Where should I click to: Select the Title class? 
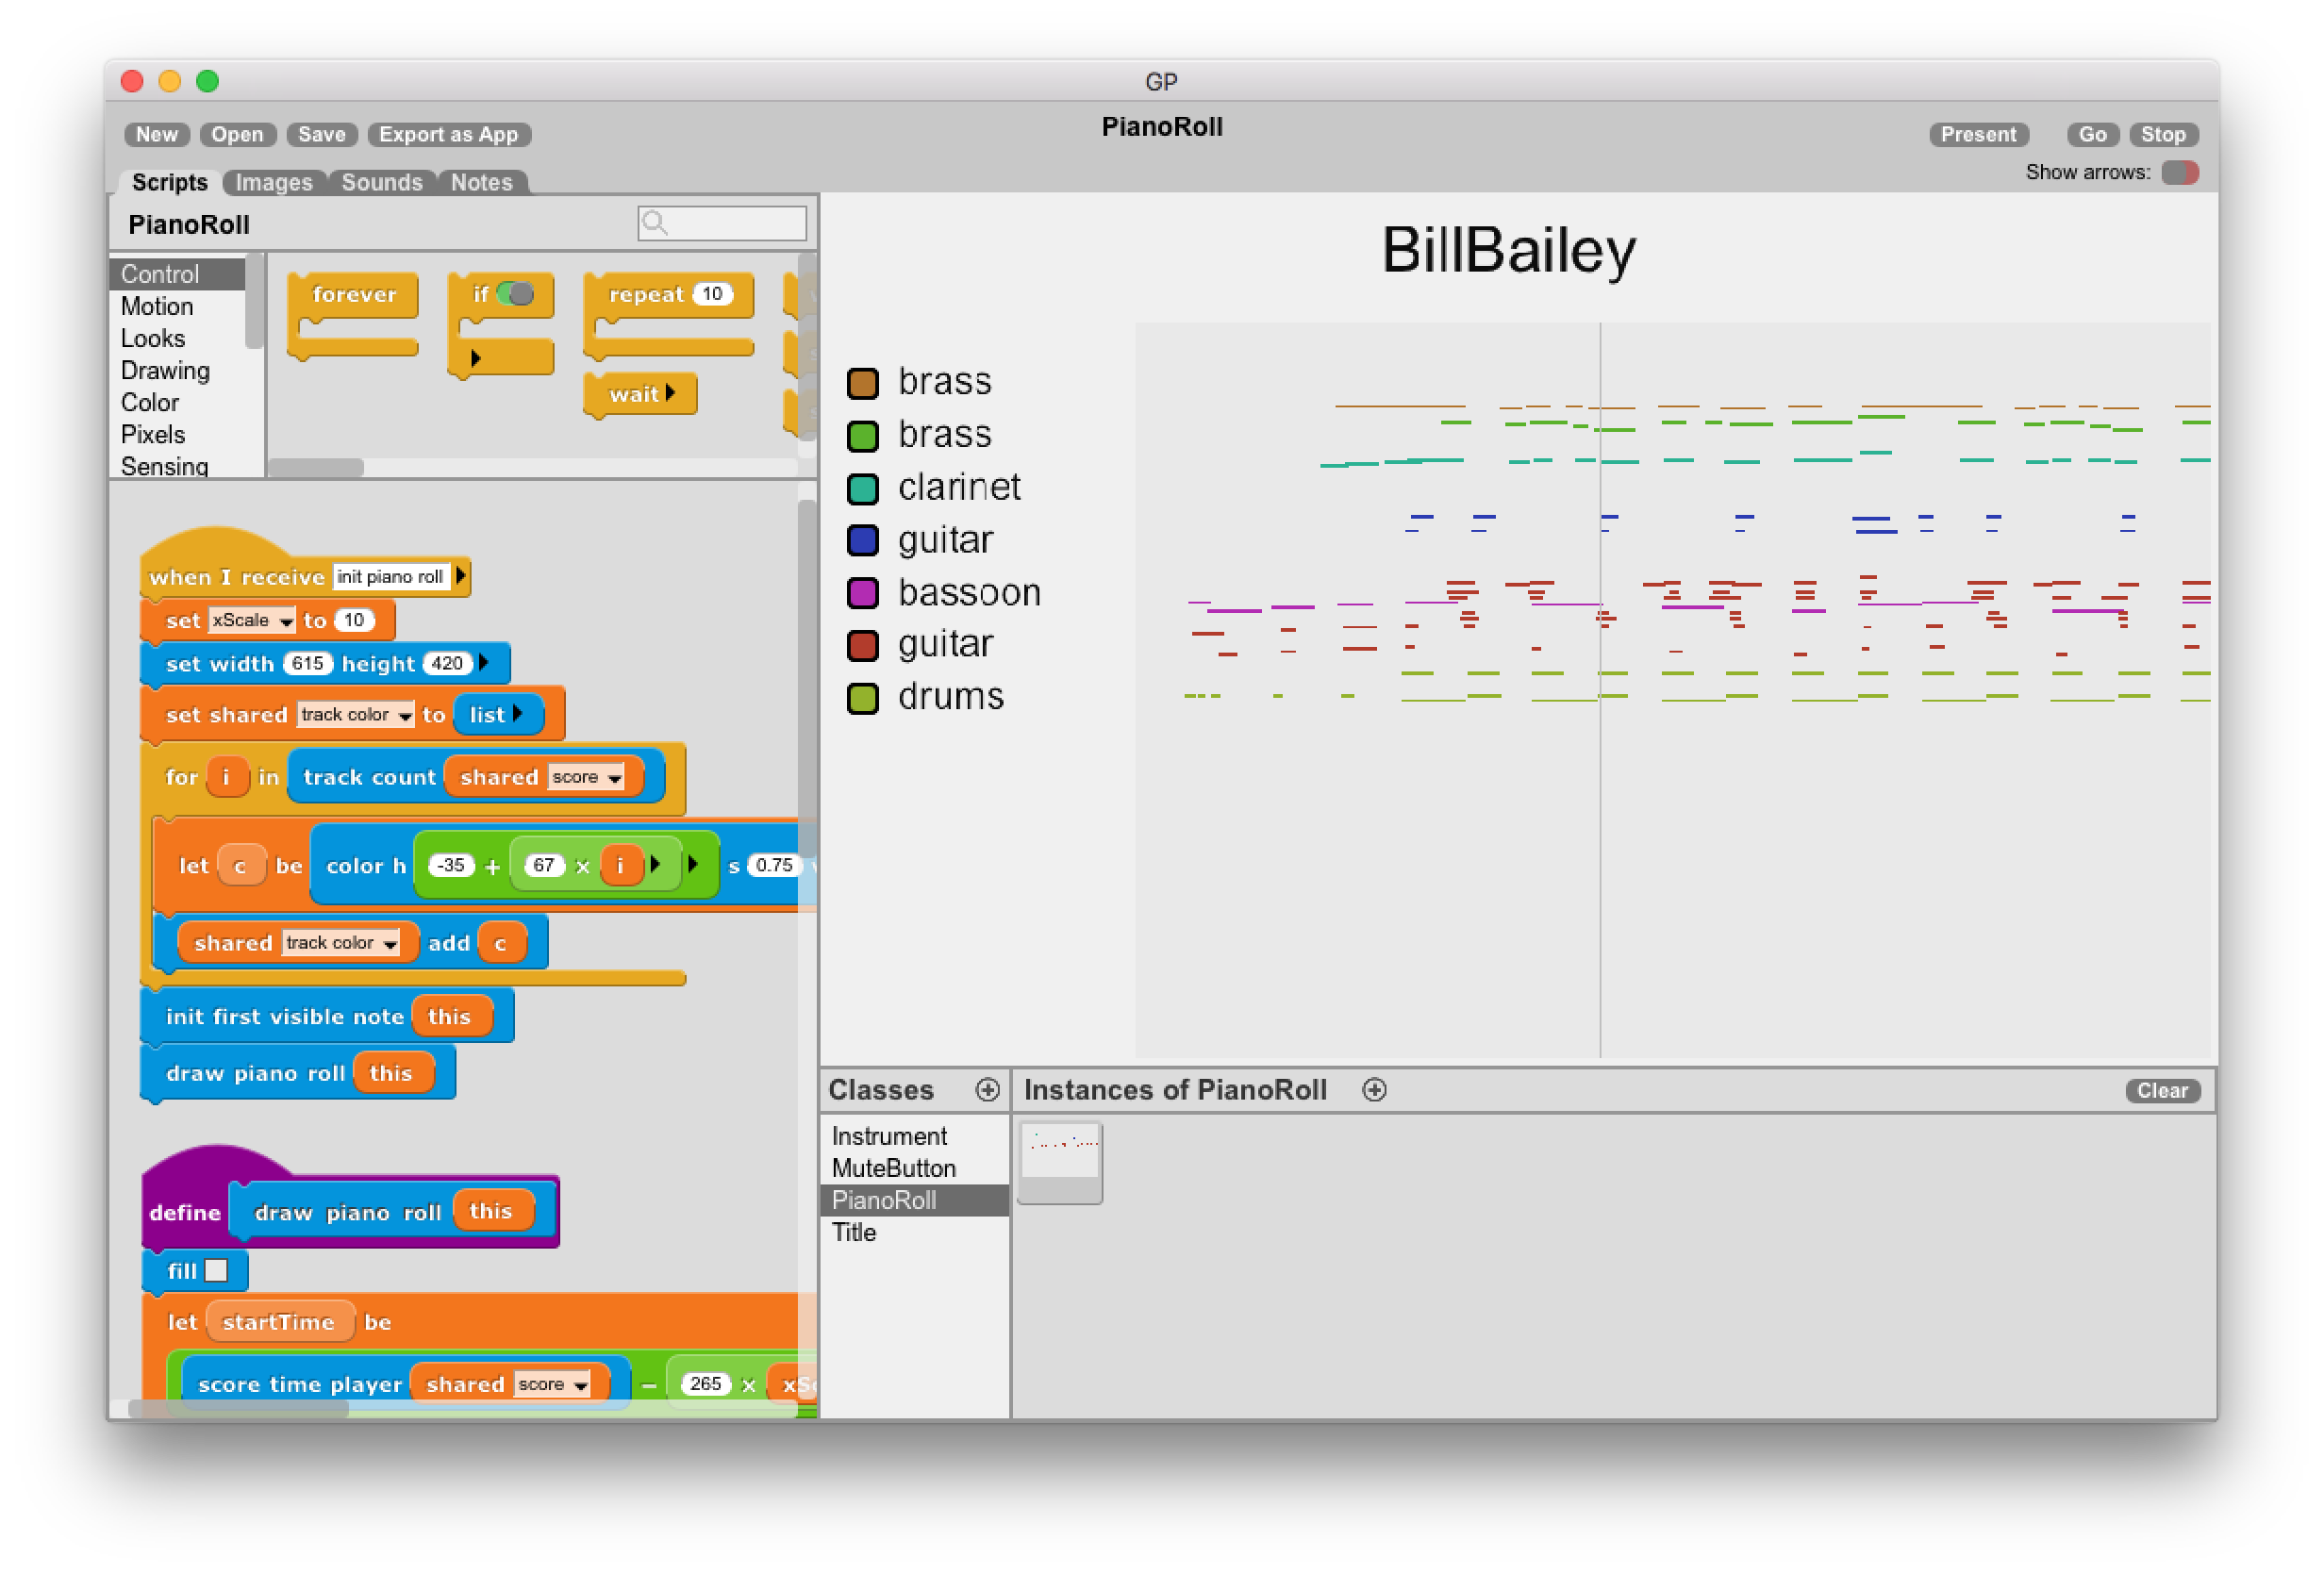point(914,1232)
